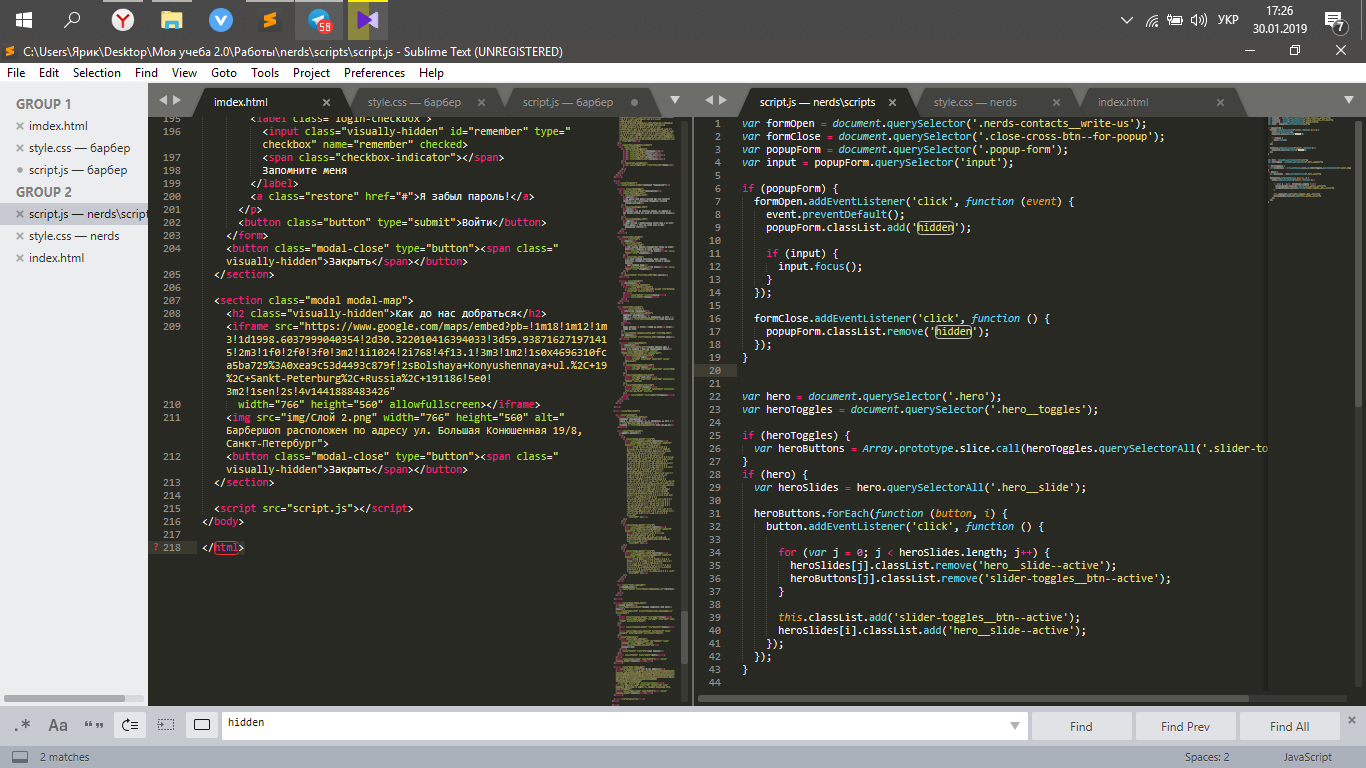Close the Find panel
1366x768 pixels.
1352,719
